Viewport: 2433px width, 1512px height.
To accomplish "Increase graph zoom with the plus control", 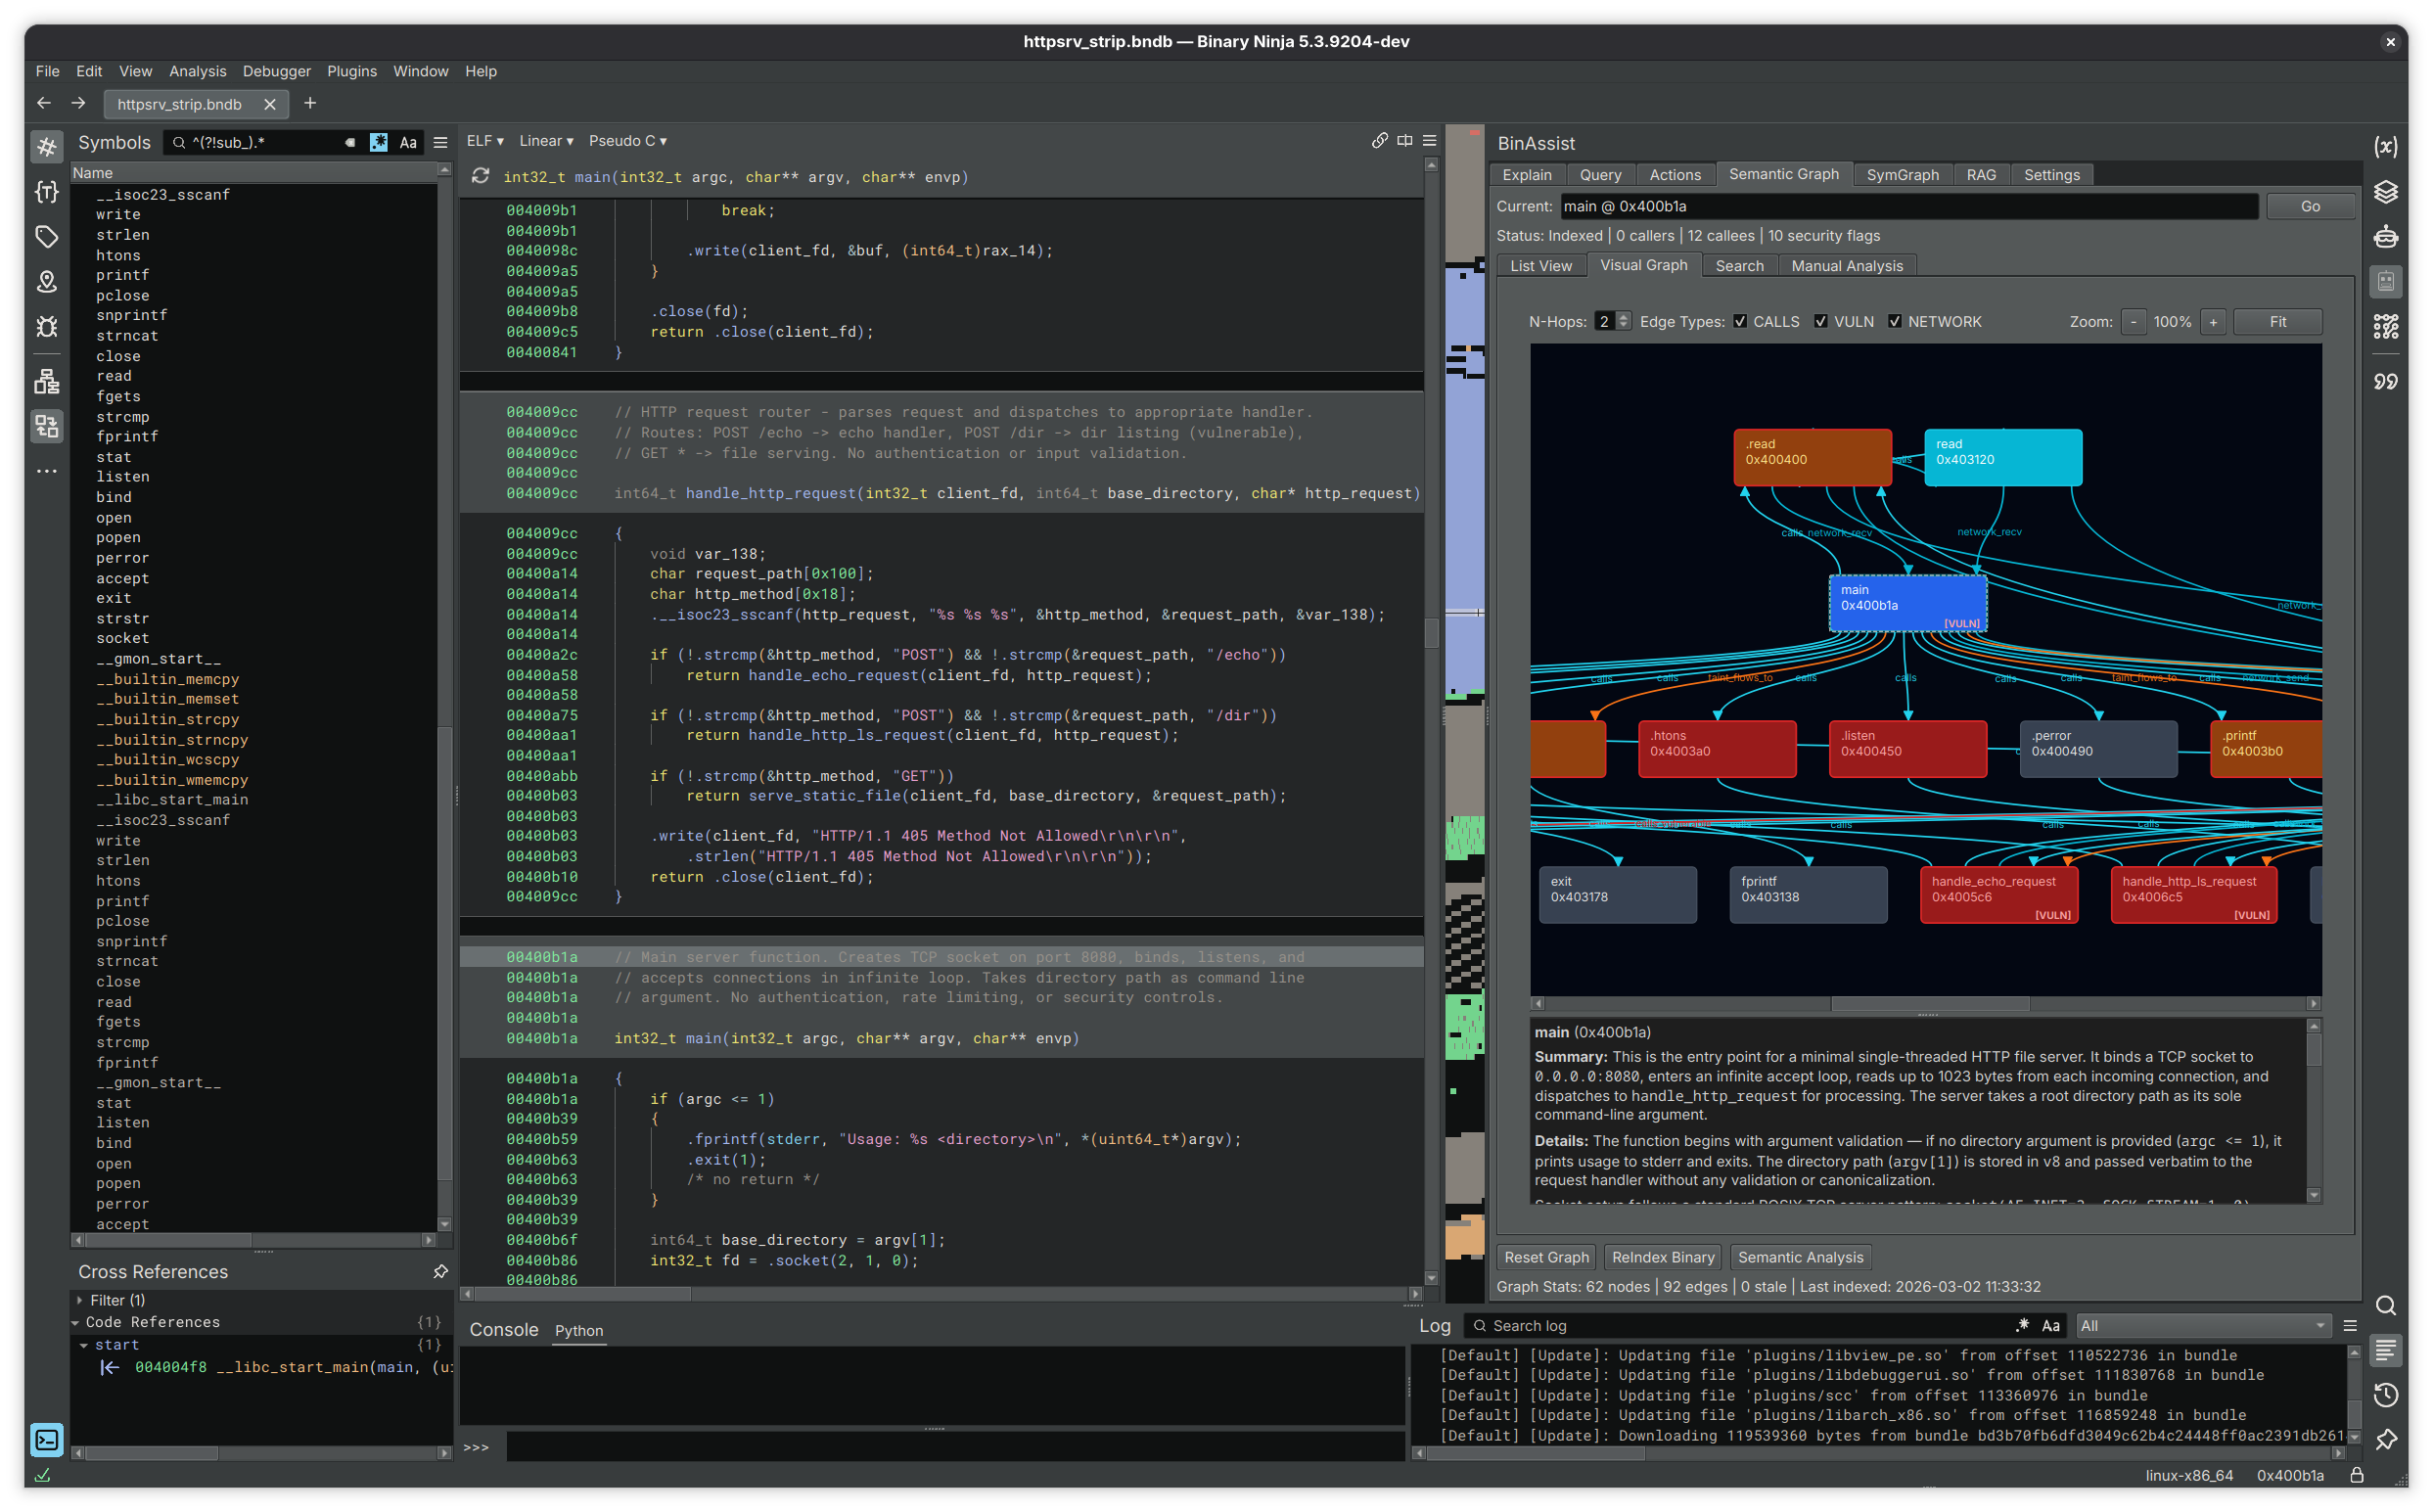I will pos(2213,321).
